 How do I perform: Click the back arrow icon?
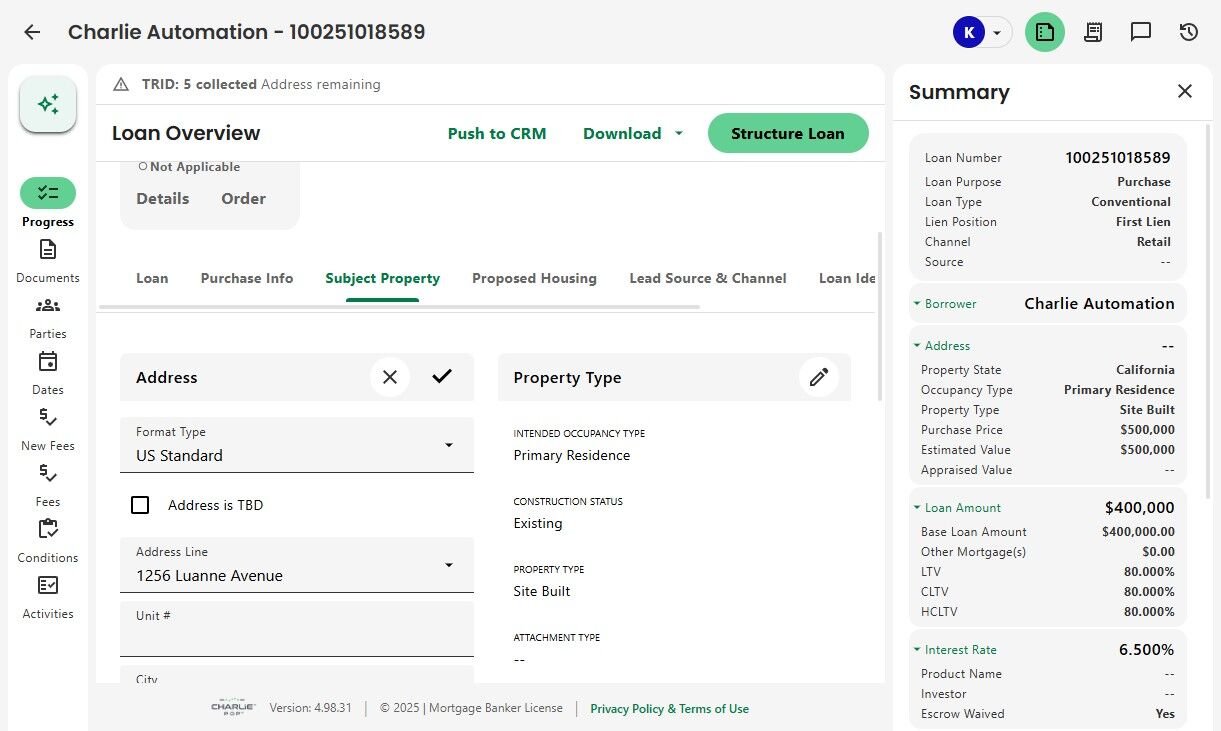point(32,32)
